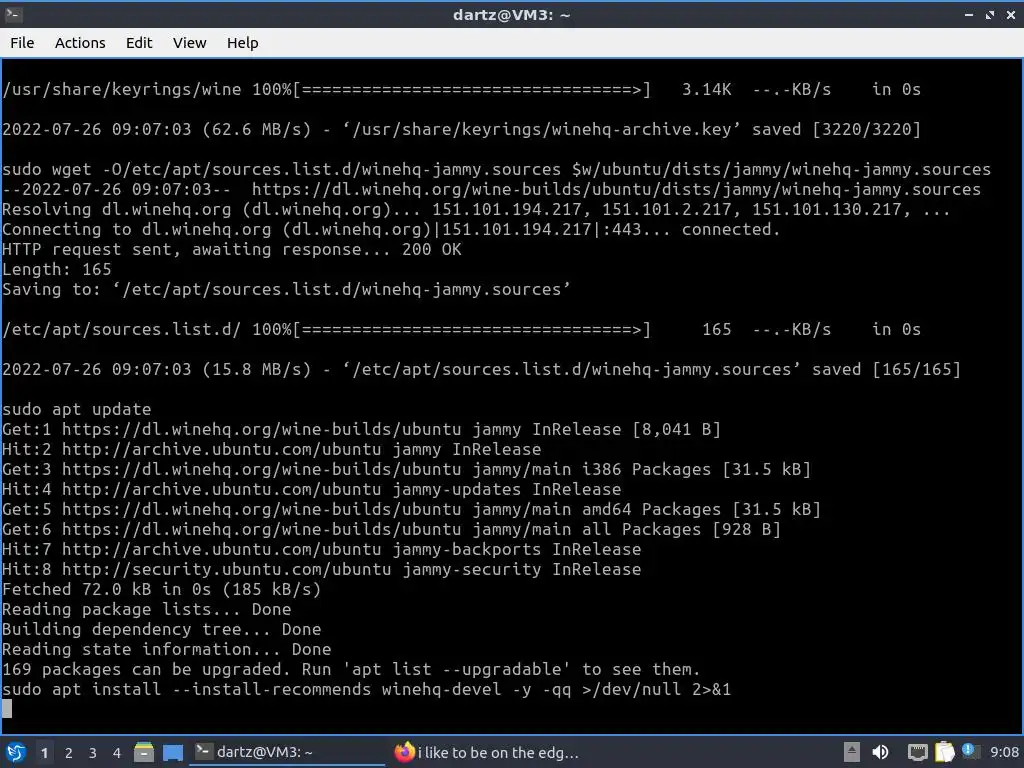Click the 'Reading state information... Done' line
Viewport: 1024px width, 768px height.
coord(167,650)
